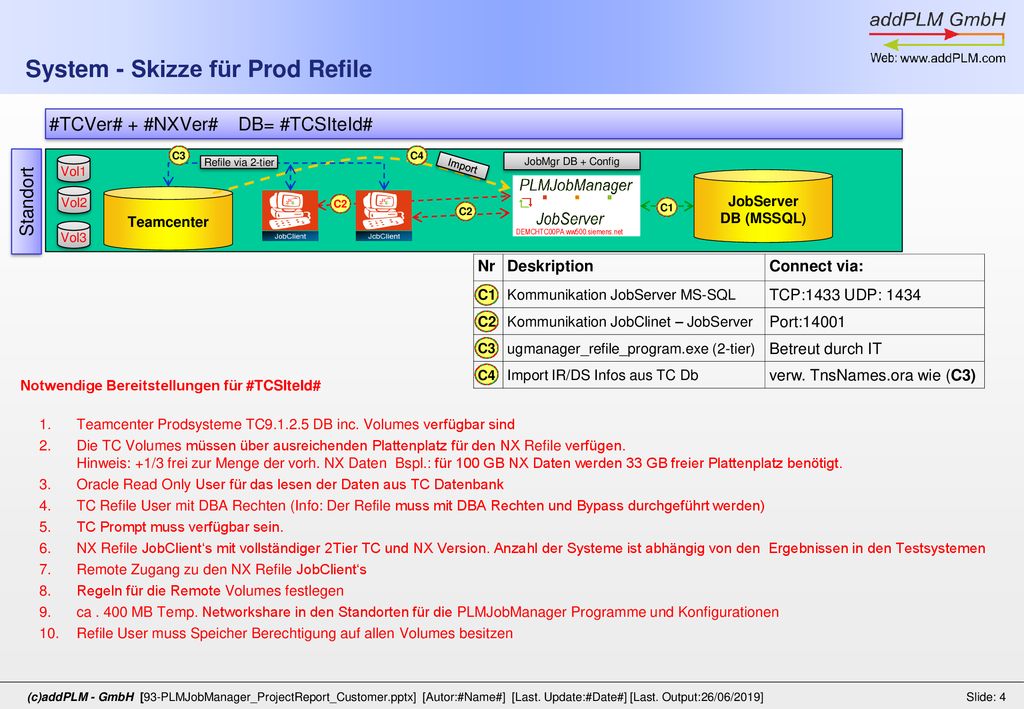Click list item 'TC Prompt muss verfügbar sein.'
Screen dimensions: 1024x709
[180, 527]
